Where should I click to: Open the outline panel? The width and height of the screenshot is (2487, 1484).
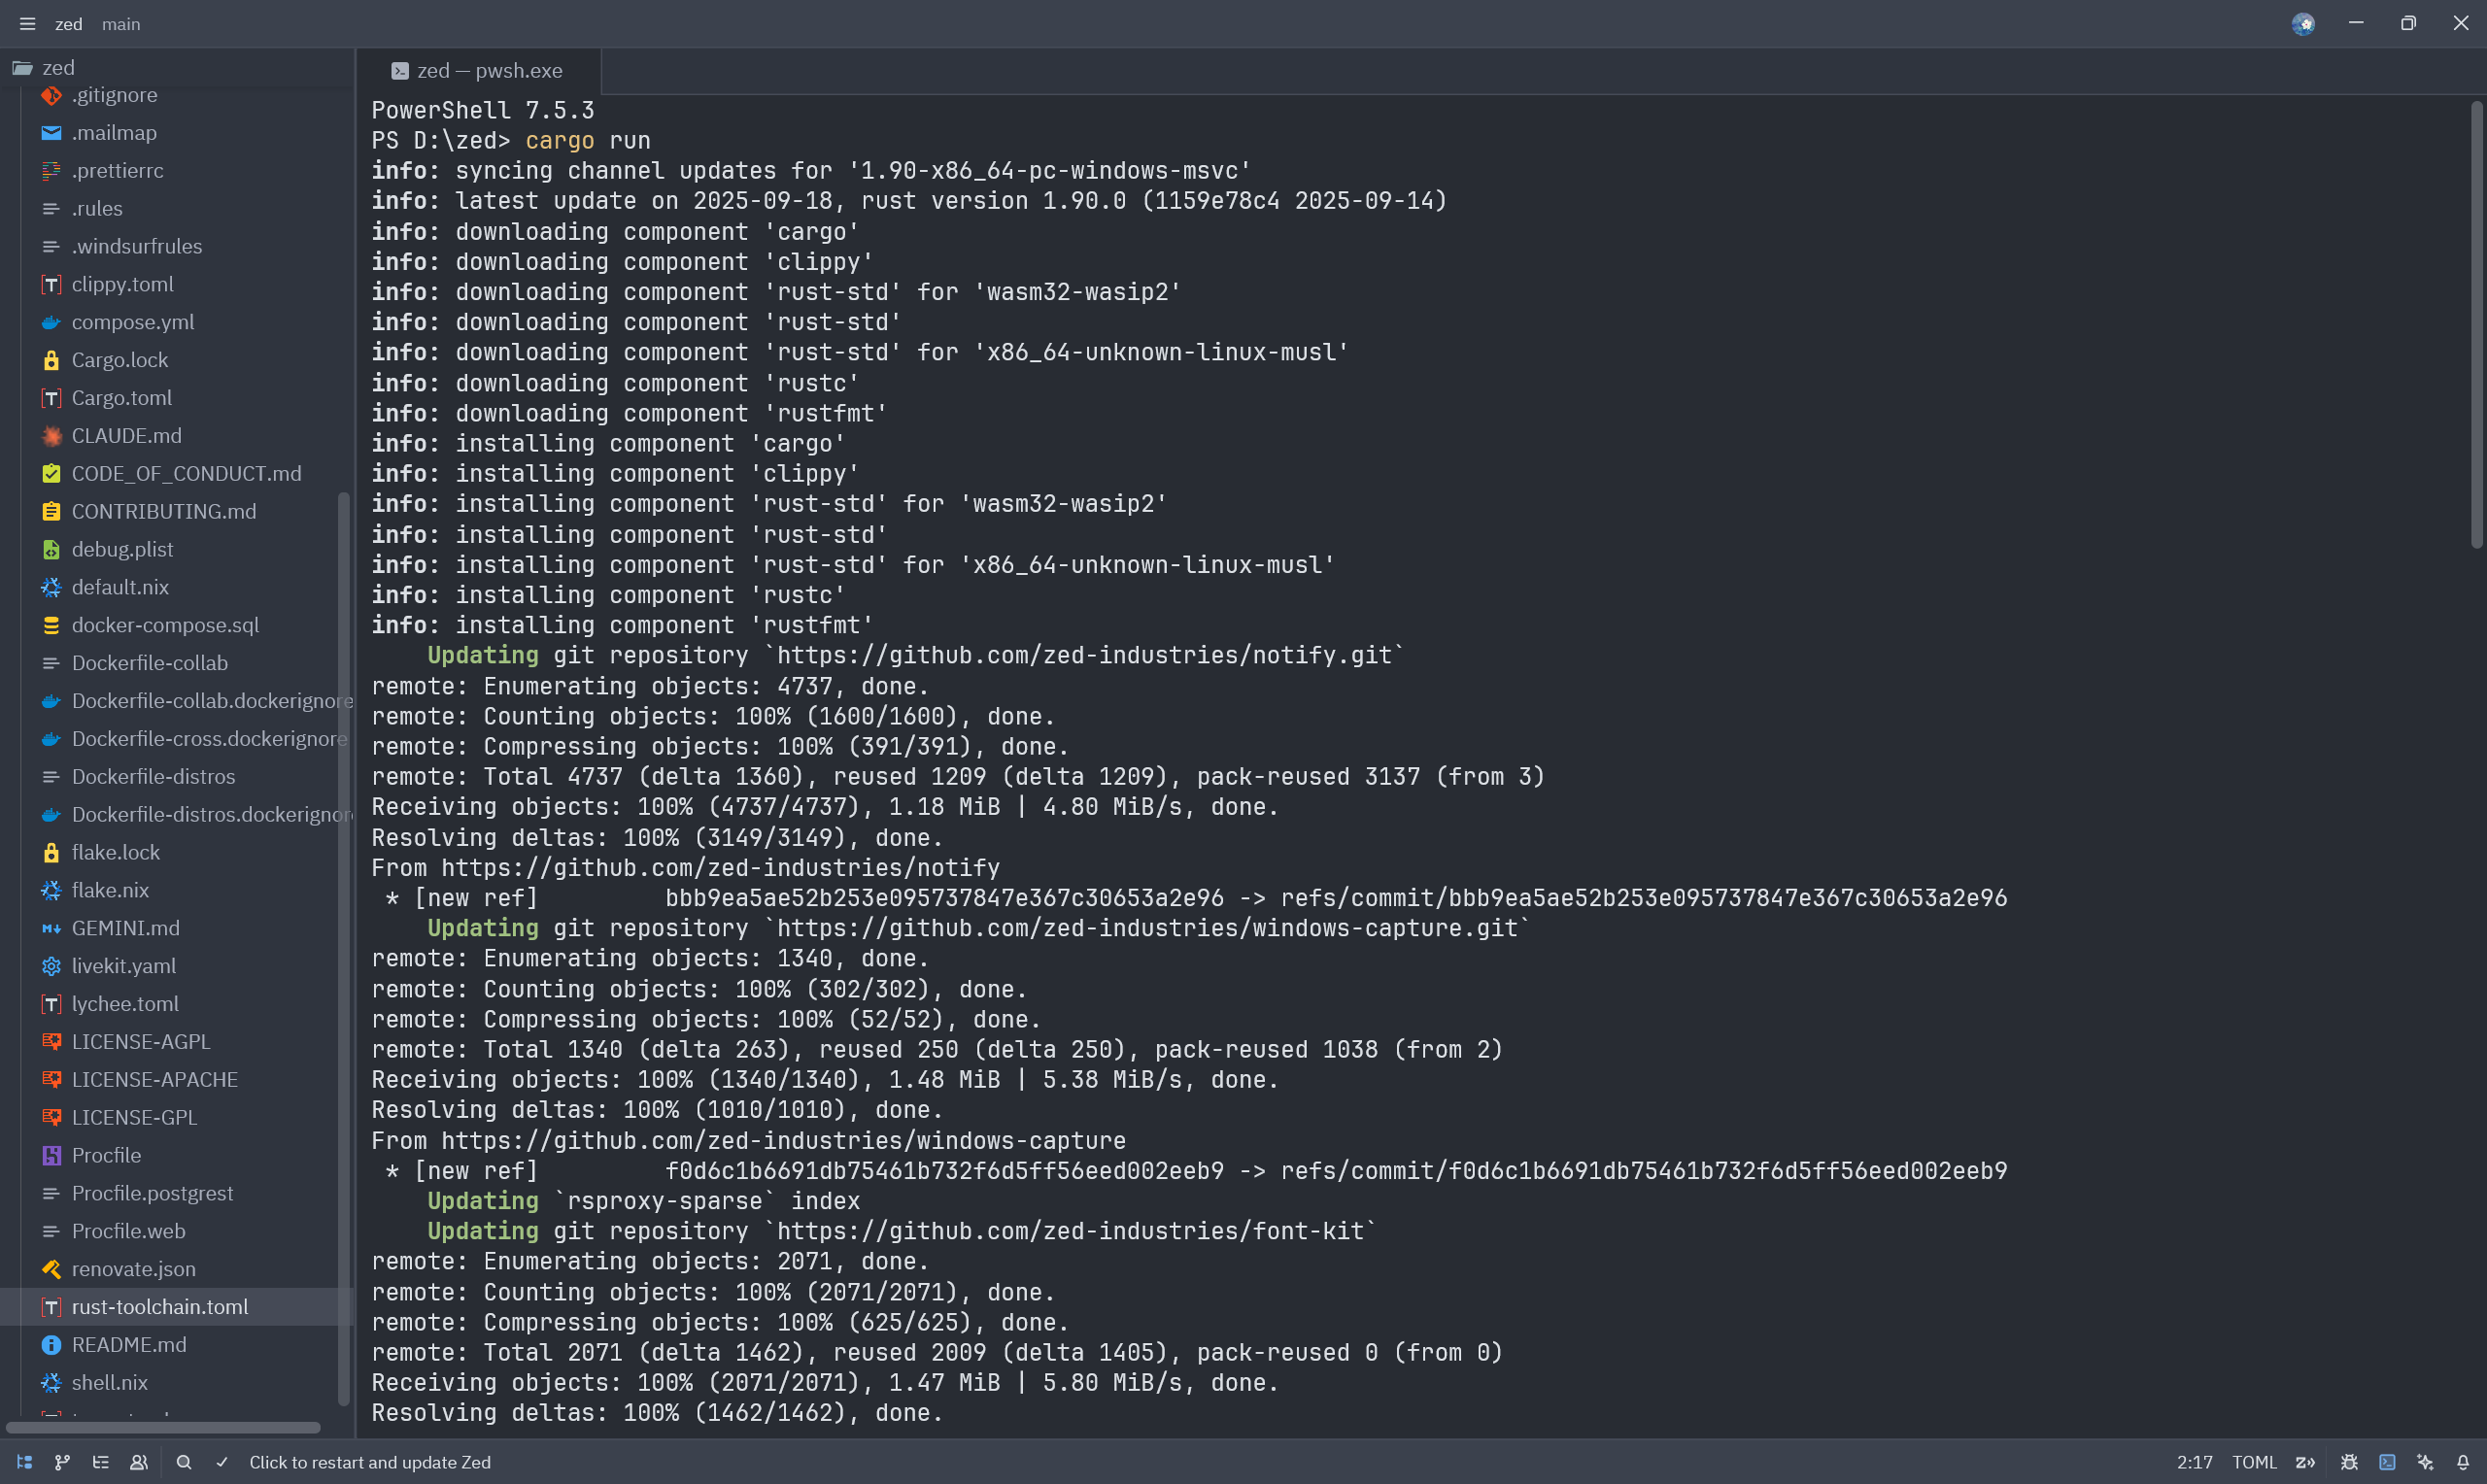point(100,1462)
